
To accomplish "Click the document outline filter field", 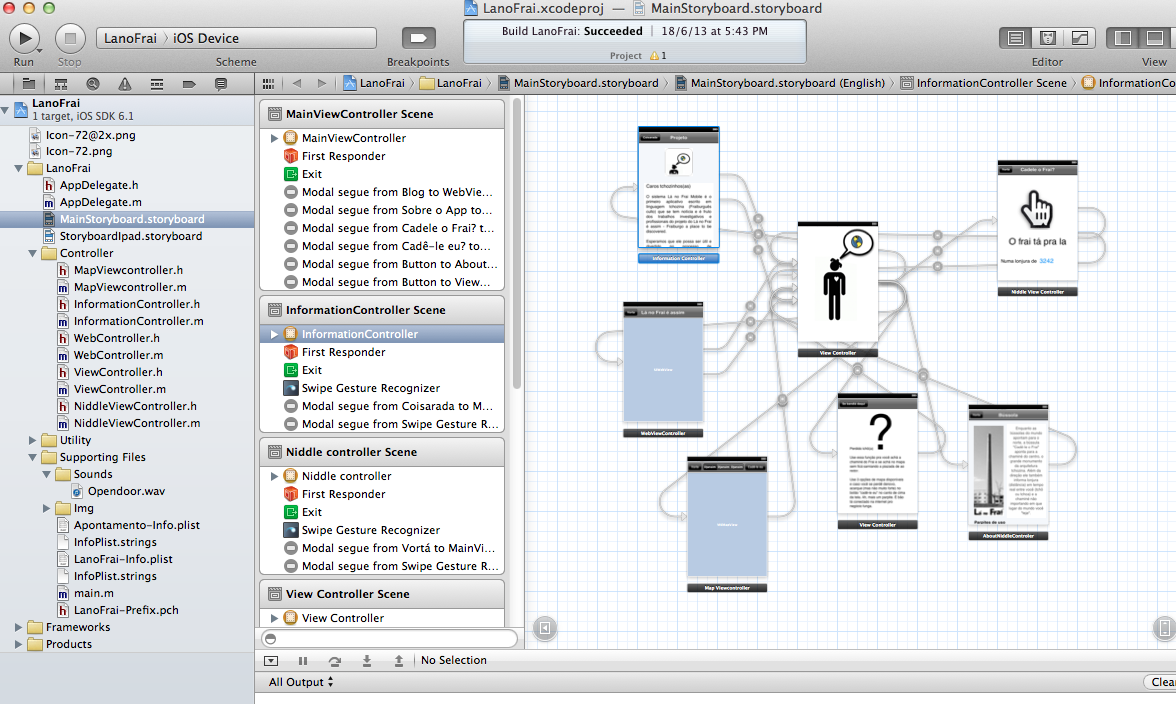I will coord(389,639).
